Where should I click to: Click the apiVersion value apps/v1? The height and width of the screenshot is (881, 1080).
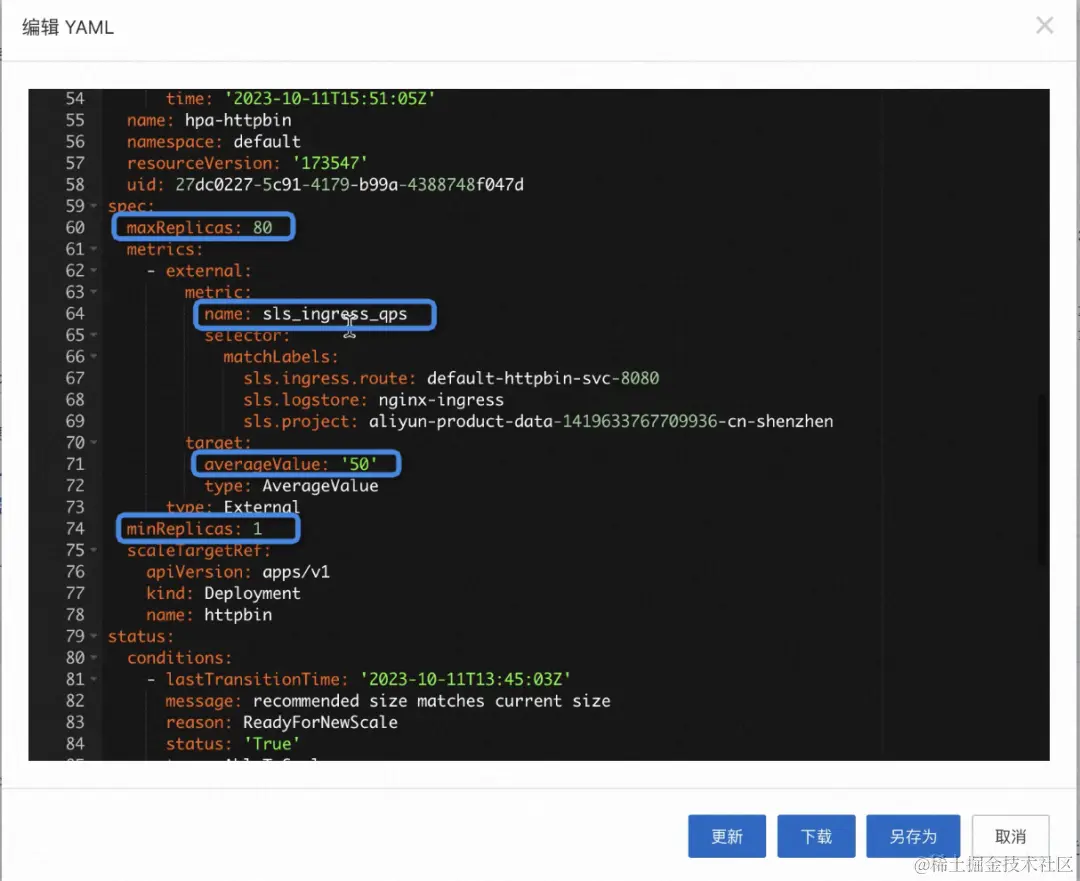coord(296,572)
